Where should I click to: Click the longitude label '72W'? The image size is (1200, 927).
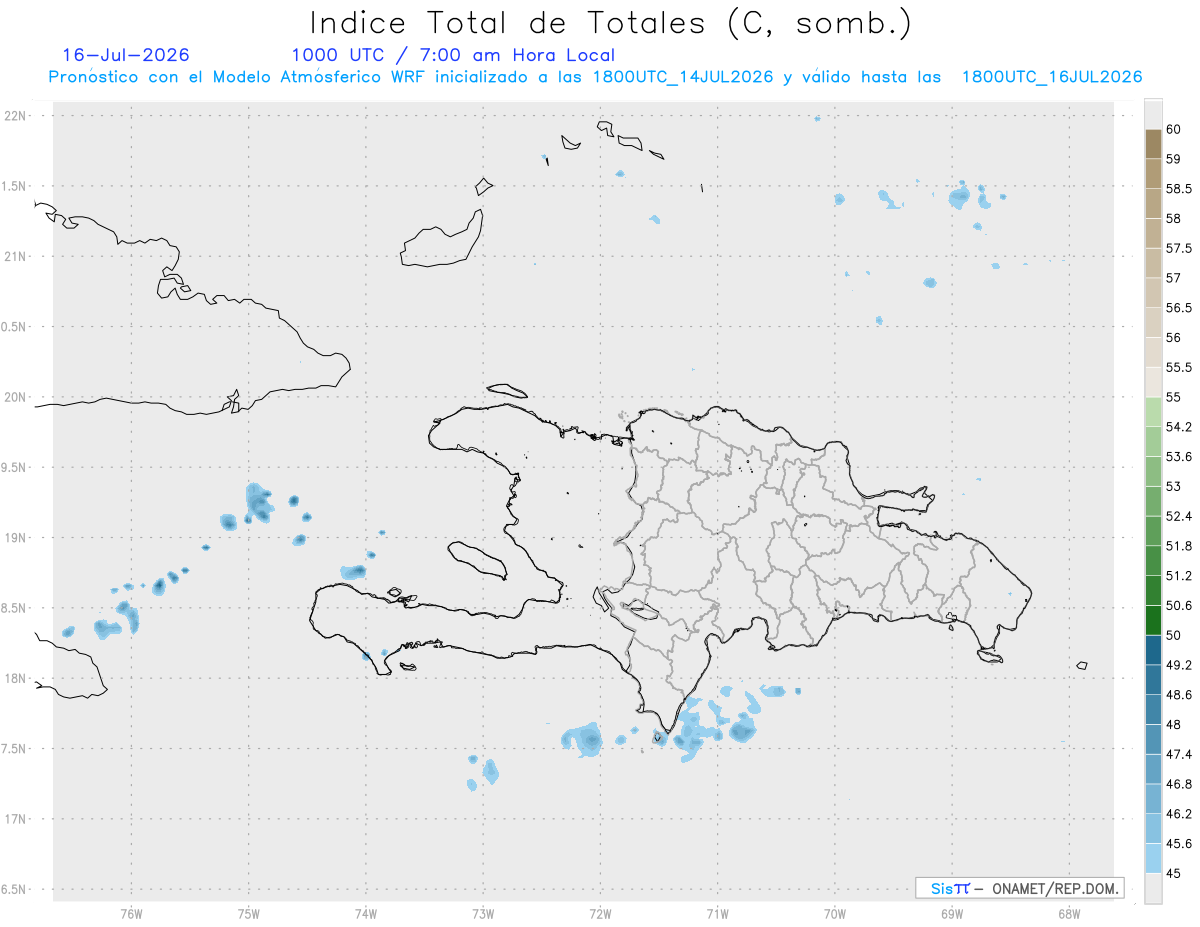coord(600,913)
